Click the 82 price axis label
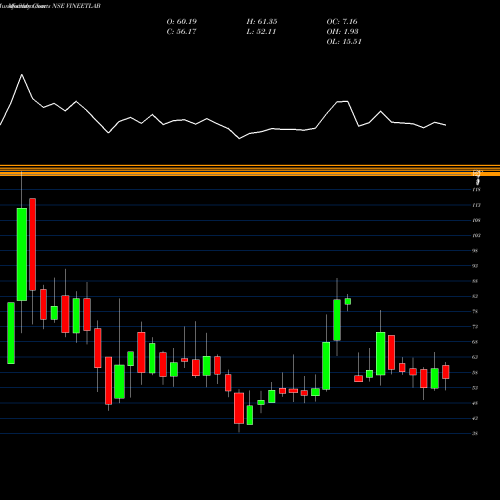 [x=475, y=296]
